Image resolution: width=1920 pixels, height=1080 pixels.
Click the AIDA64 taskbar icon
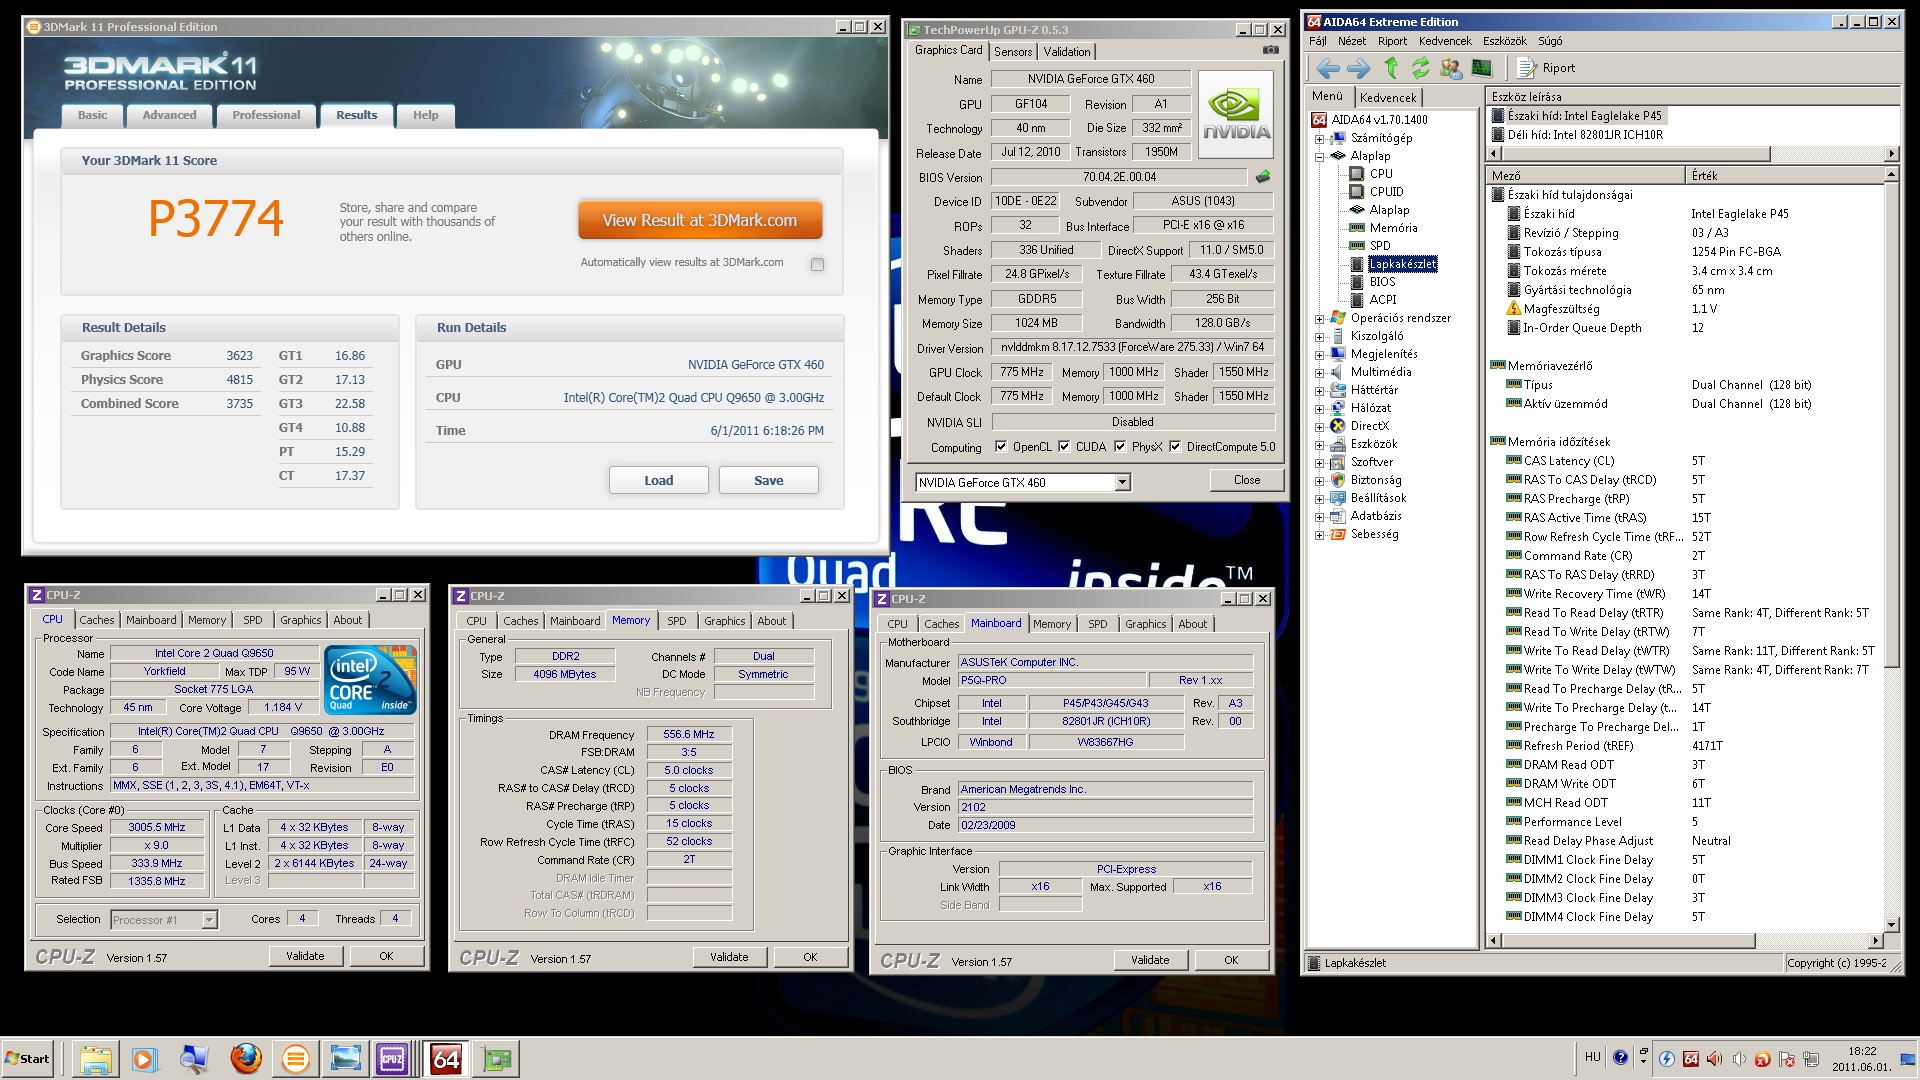point(445,1058)
